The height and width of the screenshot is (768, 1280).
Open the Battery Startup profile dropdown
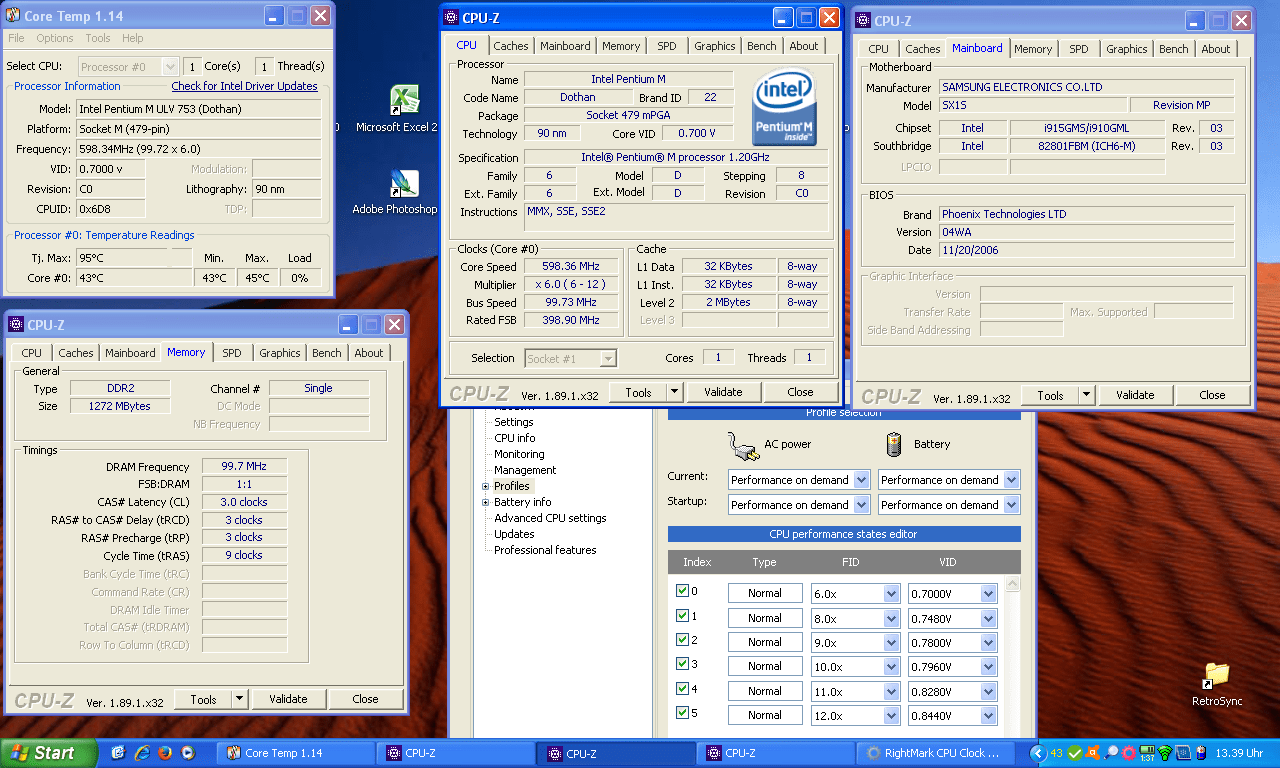point(1011,505)
